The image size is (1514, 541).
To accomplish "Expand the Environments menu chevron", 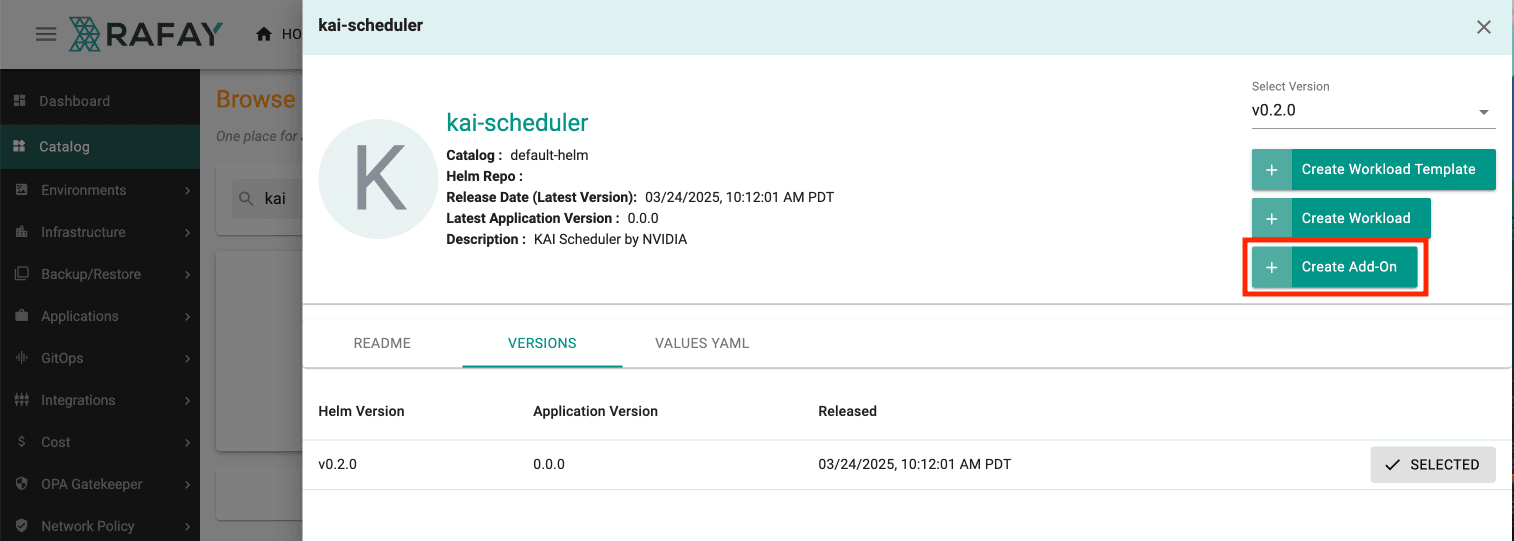I will pyautogui.click(x=187, y=190).
